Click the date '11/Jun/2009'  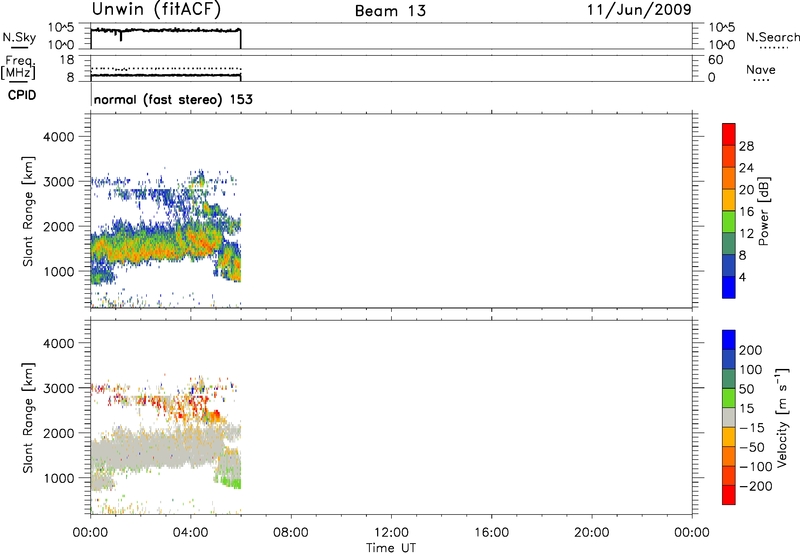[639, 10]
